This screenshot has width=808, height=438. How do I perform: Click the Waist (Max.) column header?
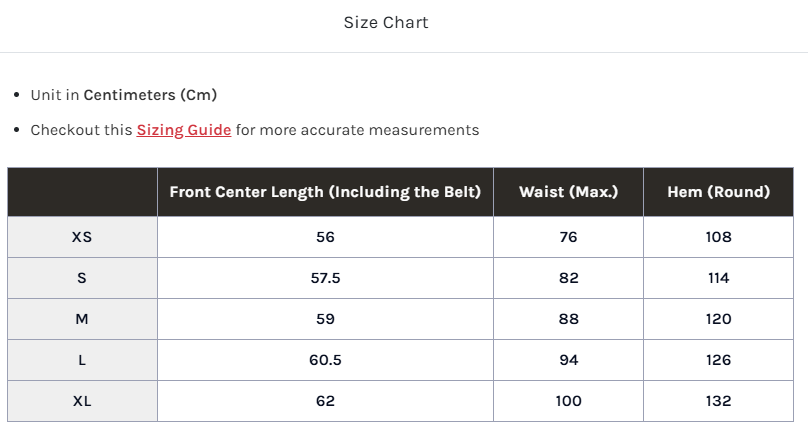(568, 192)
